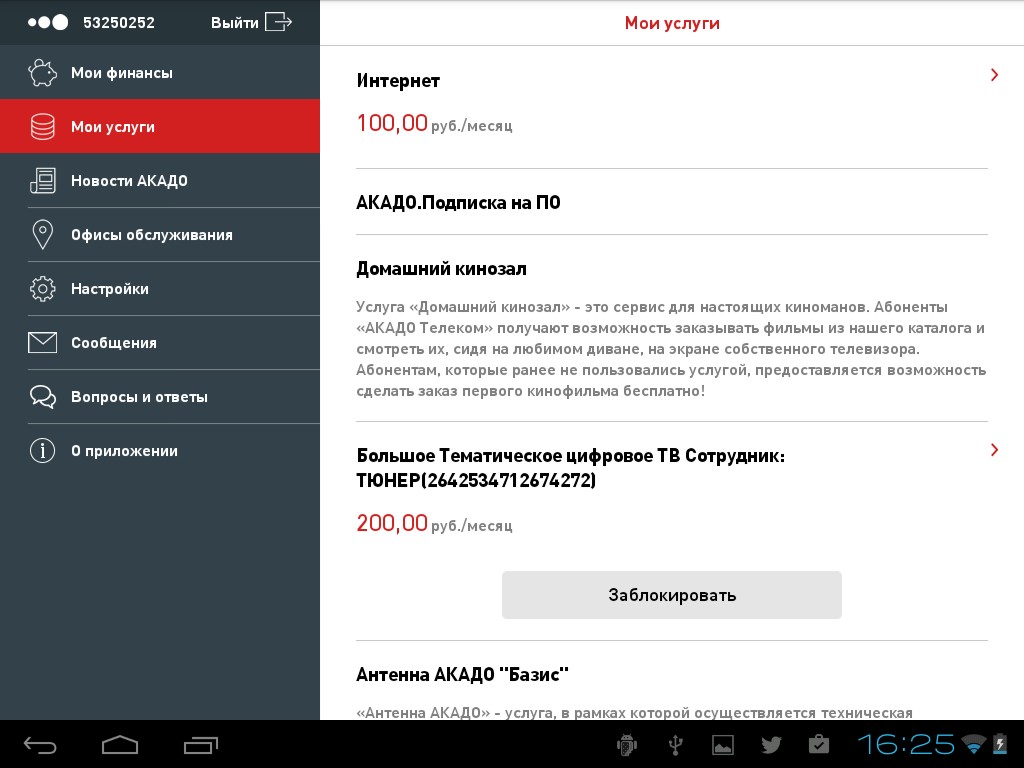Open Вопросы и ответы menu item
Image resolution: width=1024 pixels, height=768 pixels.
tap(160, 396)
